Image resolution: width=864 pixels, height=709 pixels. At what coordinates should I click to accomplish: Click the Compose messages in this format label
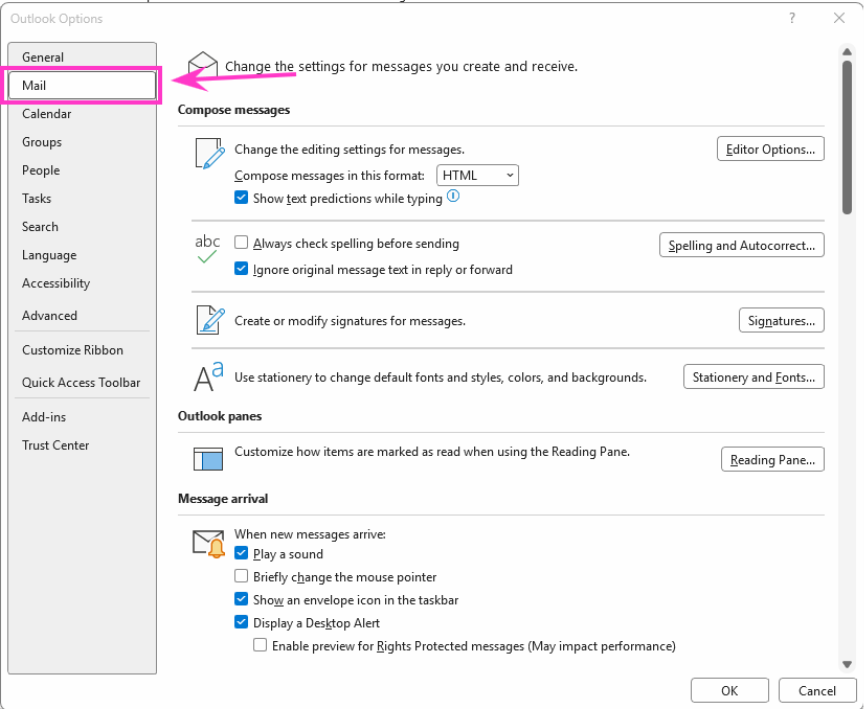pyautogui.click(x=330, y=176)
